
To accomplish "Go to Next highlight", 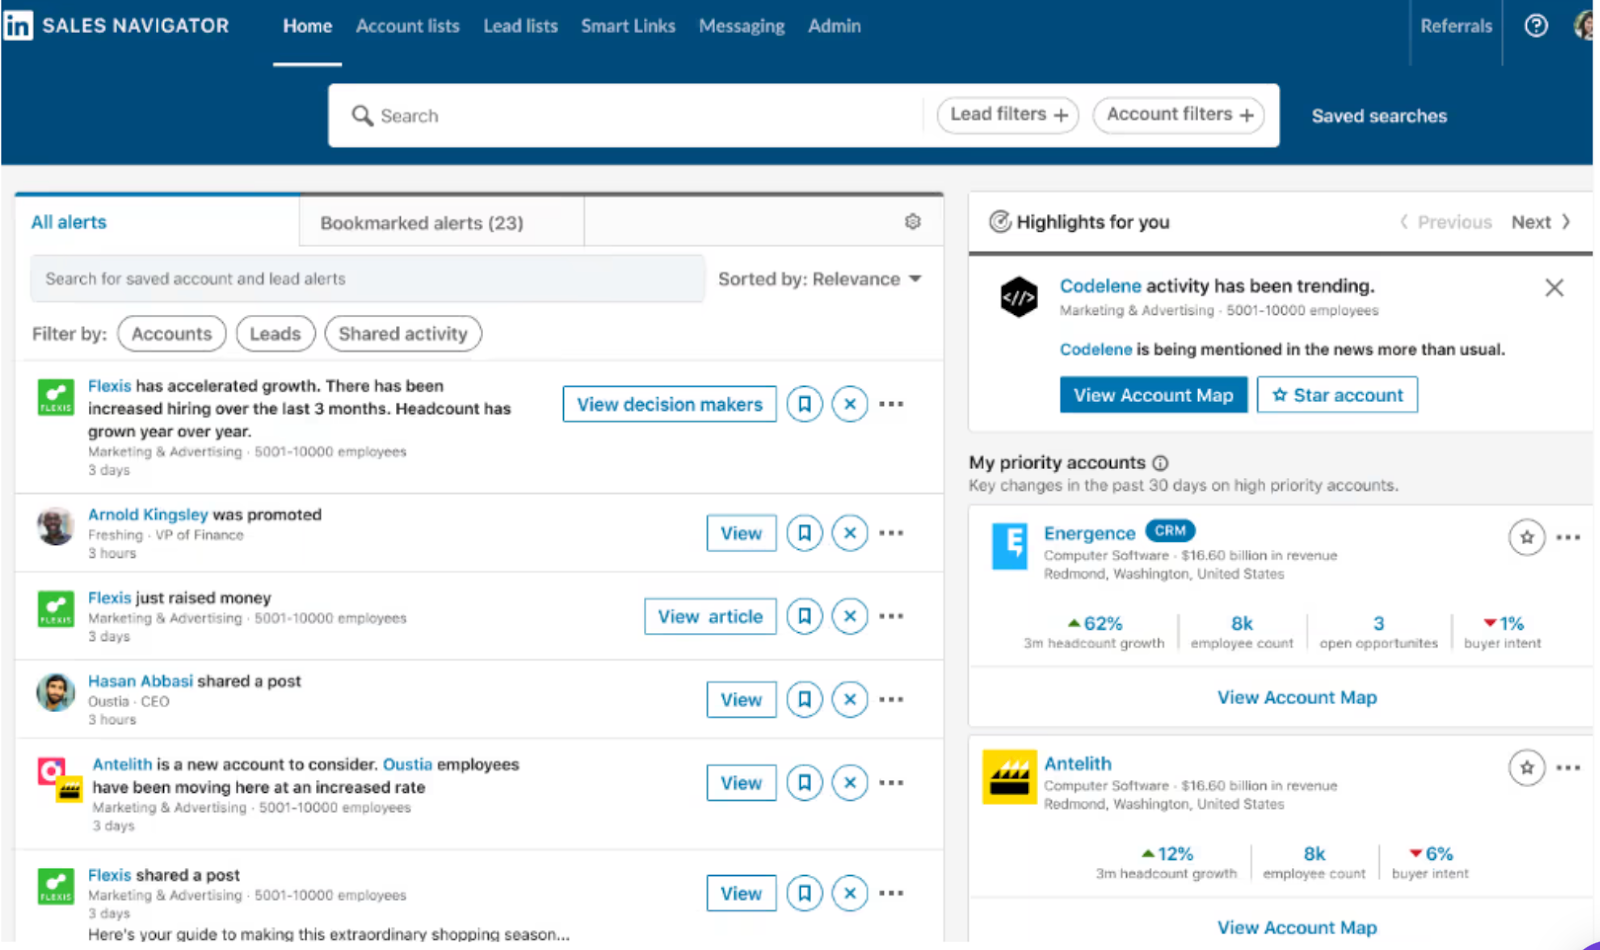I will coord(1541,222).
